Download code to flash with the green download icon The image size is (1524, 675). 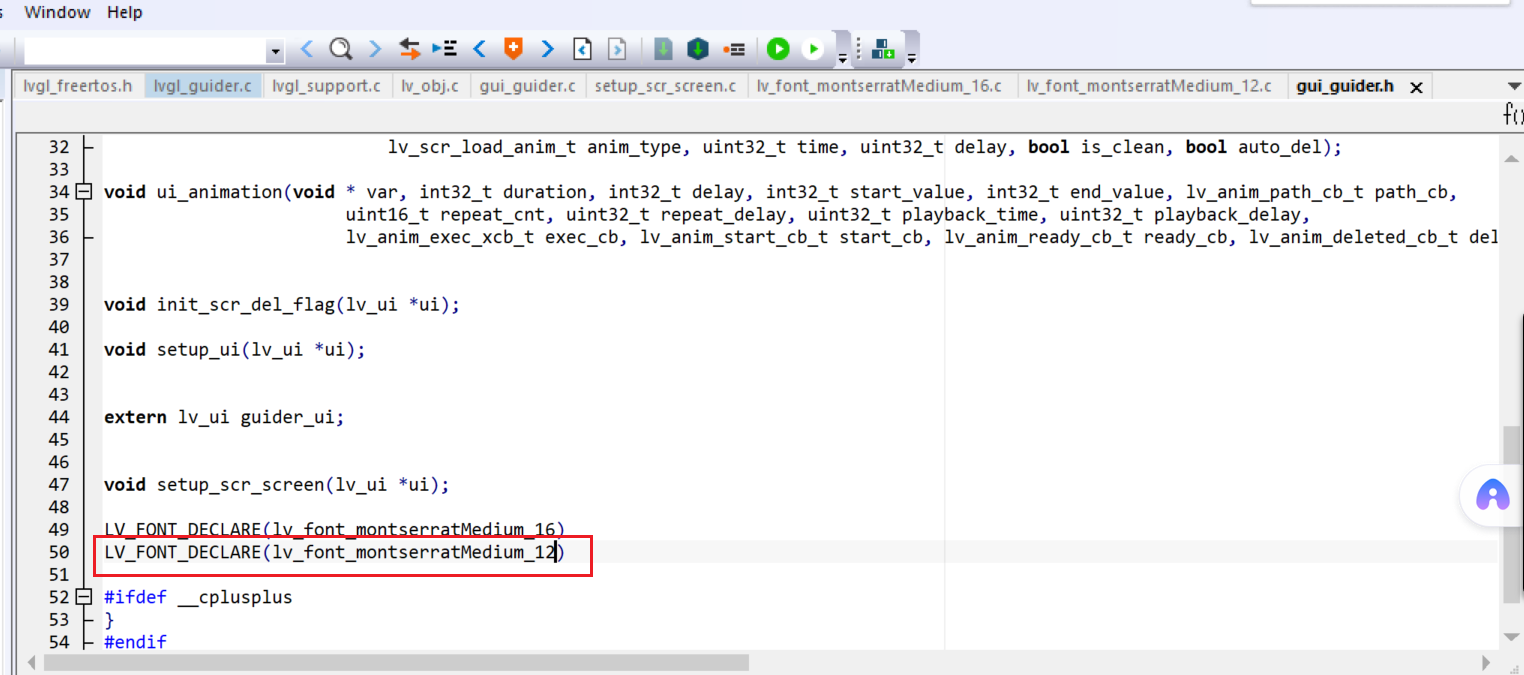click(662, 48)
